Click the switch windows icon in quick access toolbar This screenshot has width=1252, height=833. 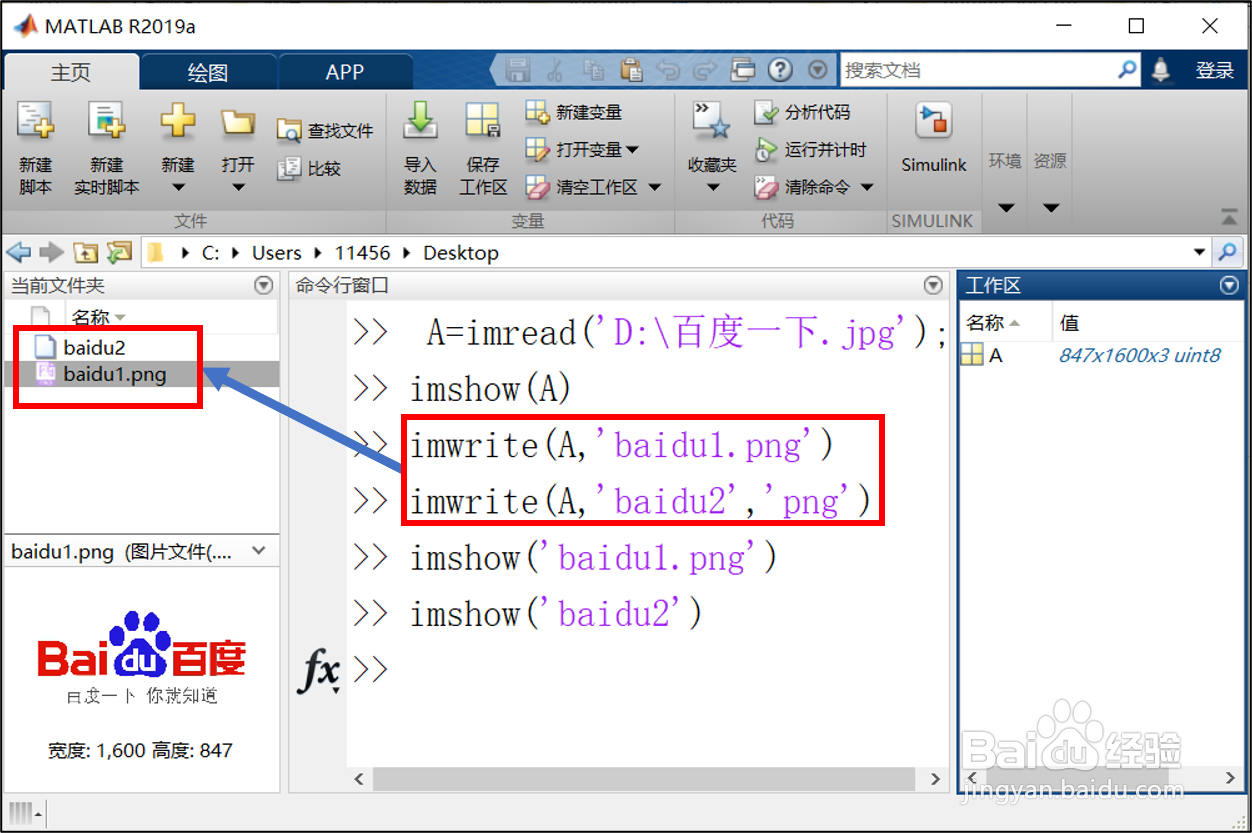tap(743, 70)
